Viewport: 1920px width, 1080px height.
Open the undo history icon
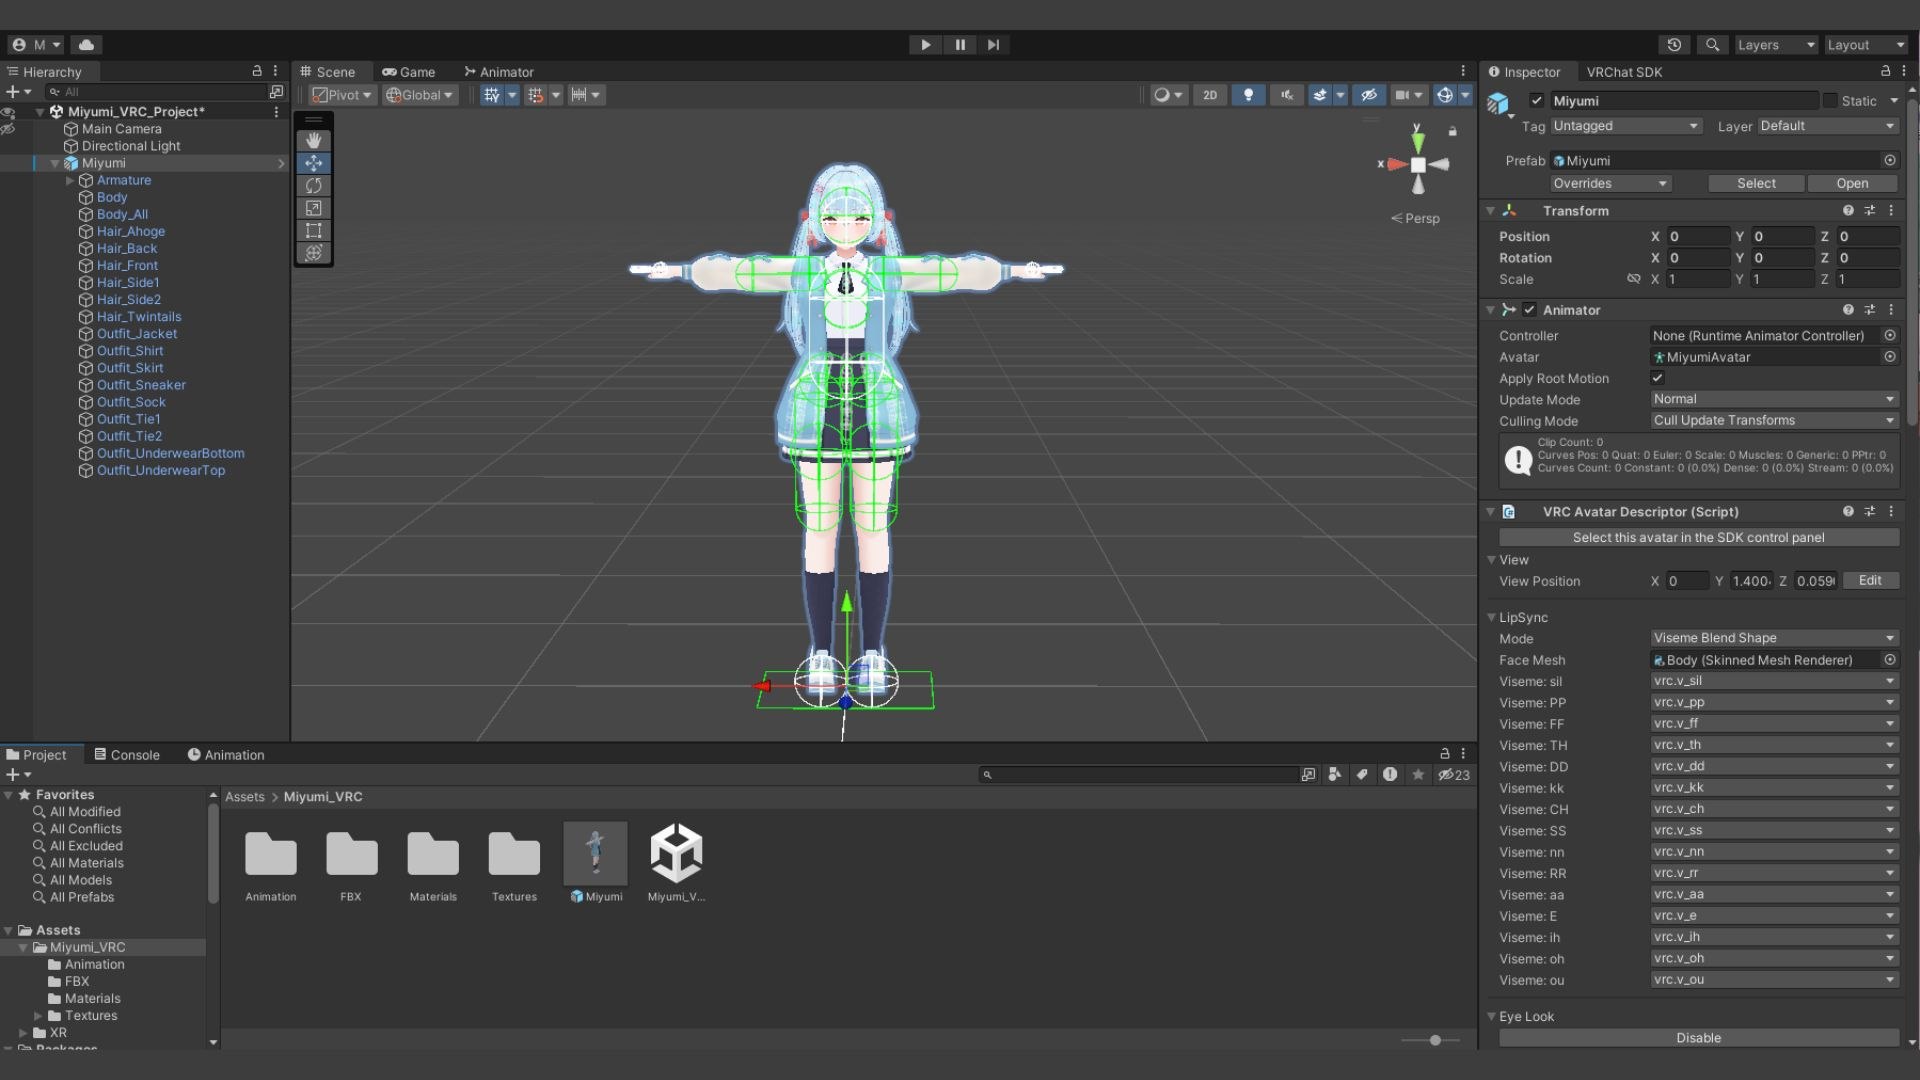(1674, 45)
